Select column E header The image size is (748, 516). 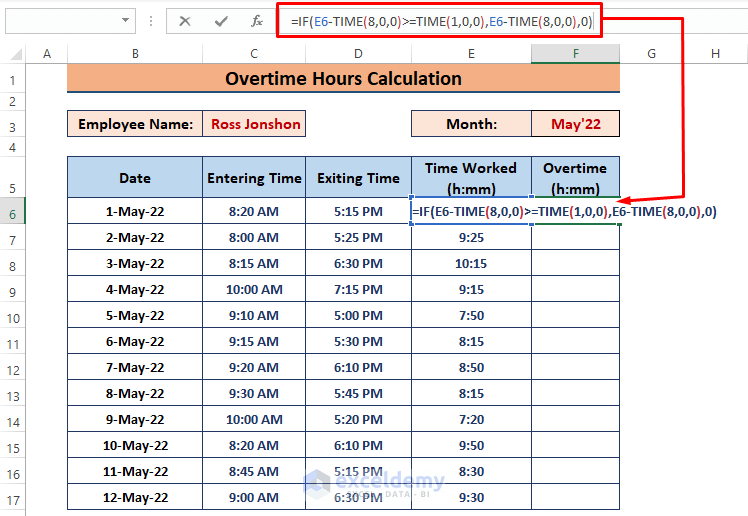pyautogui.click(x=471, y=54)
